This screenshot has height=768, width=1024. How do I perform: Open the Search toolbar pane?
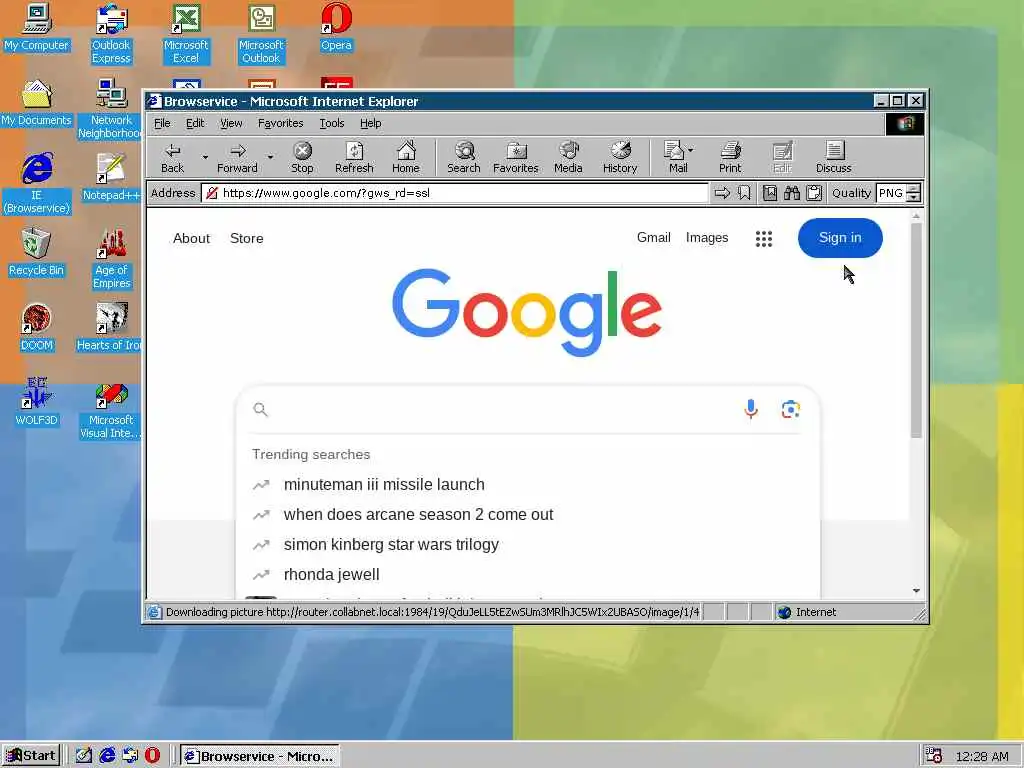pyautogui.click(x=464, y=158)
